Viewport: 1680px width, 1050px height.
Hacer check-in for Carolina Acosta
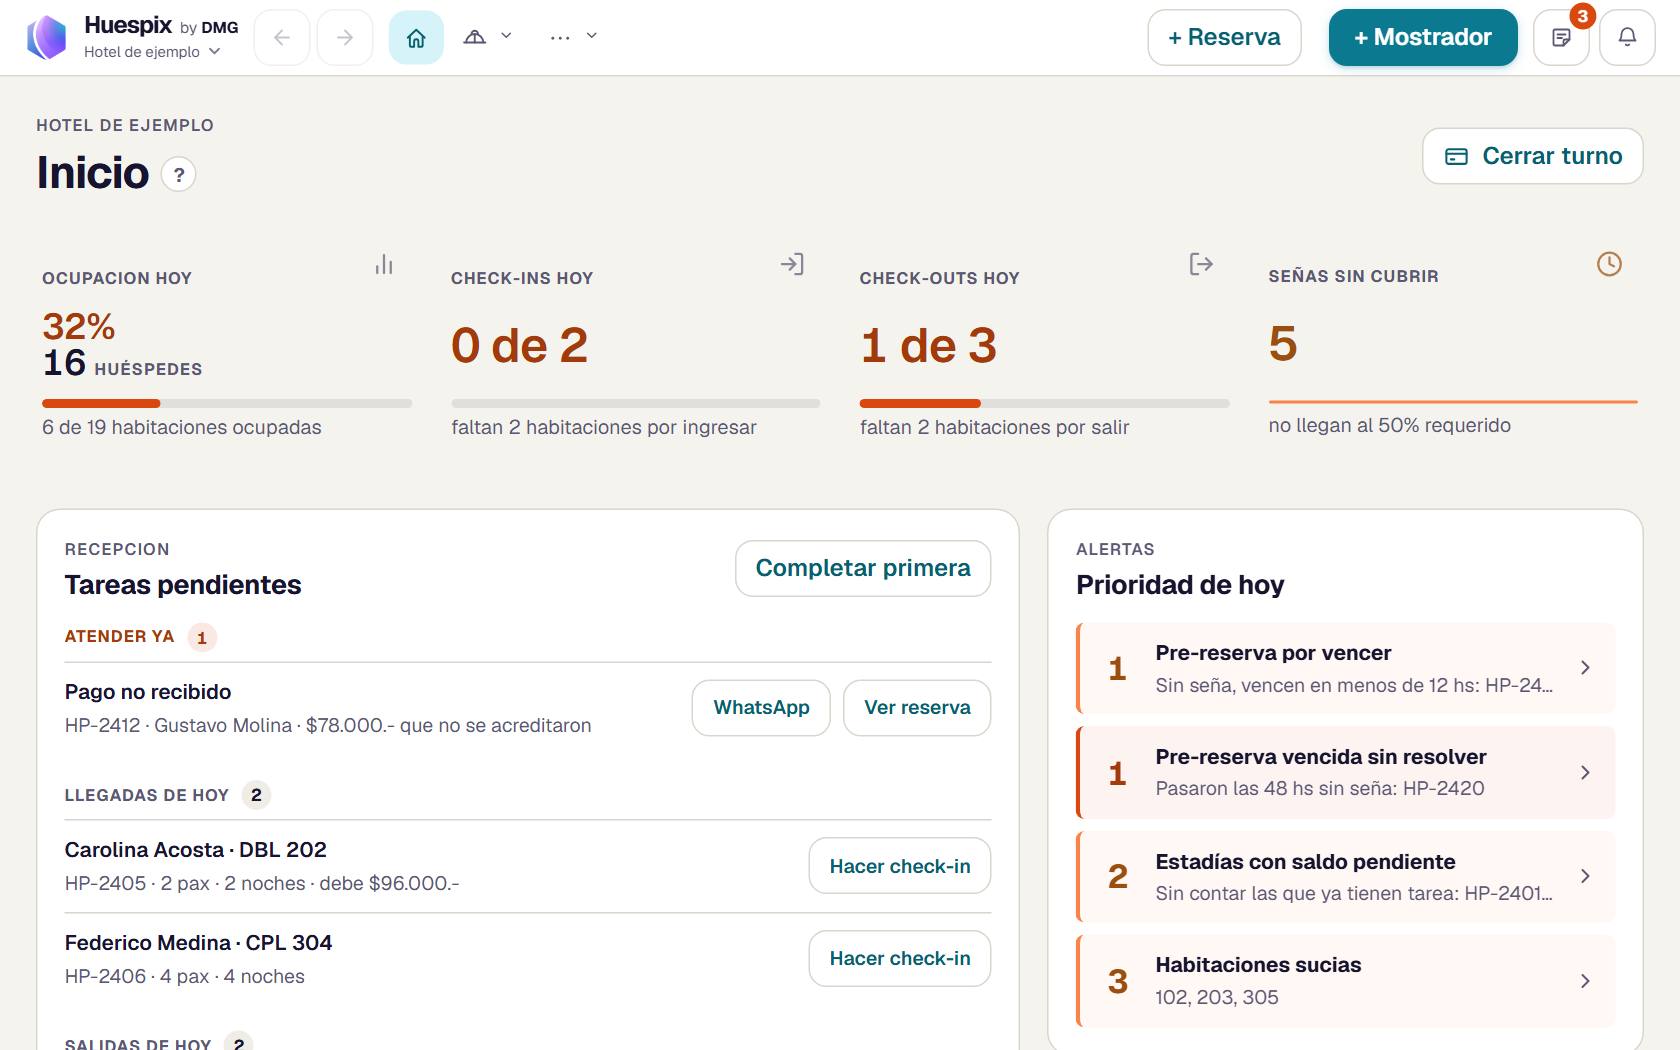point(900,866)
